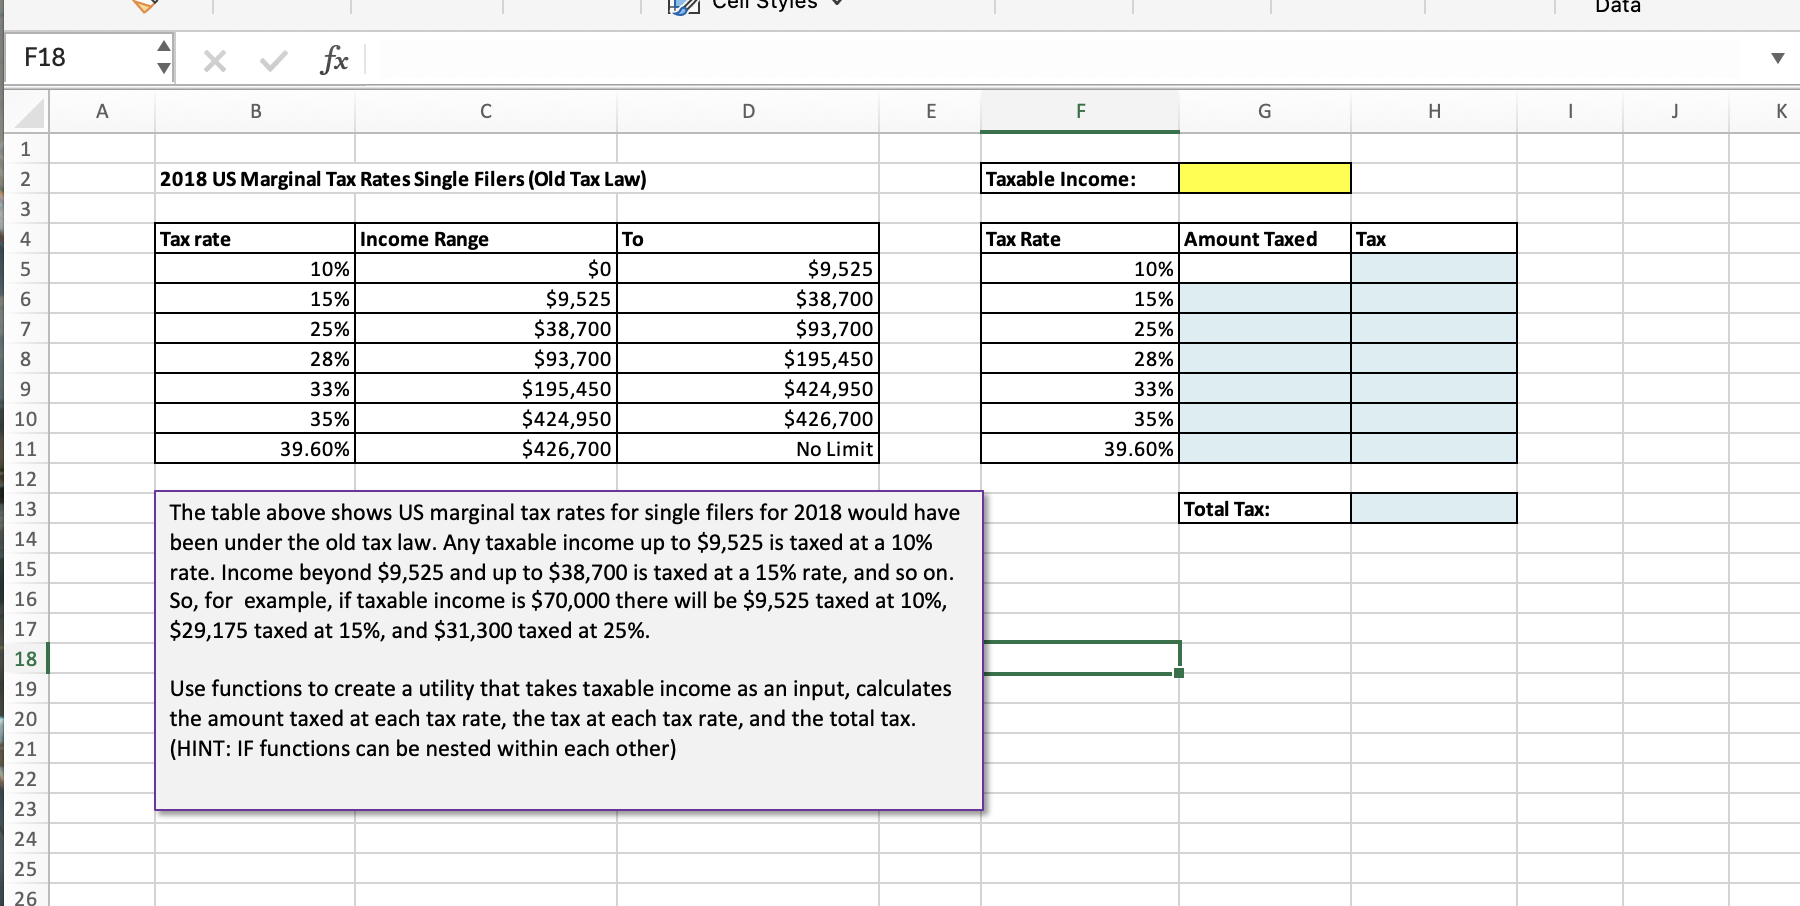Select column D header

[748, 112]
